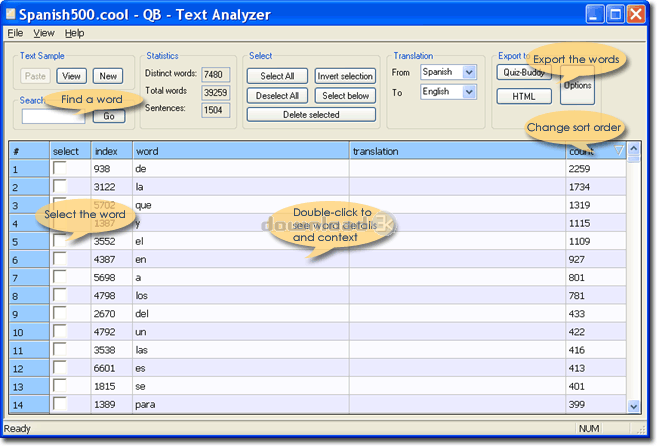Export to HTML button
Viewport: 658px width, 446px height.
tap(524, 96)
